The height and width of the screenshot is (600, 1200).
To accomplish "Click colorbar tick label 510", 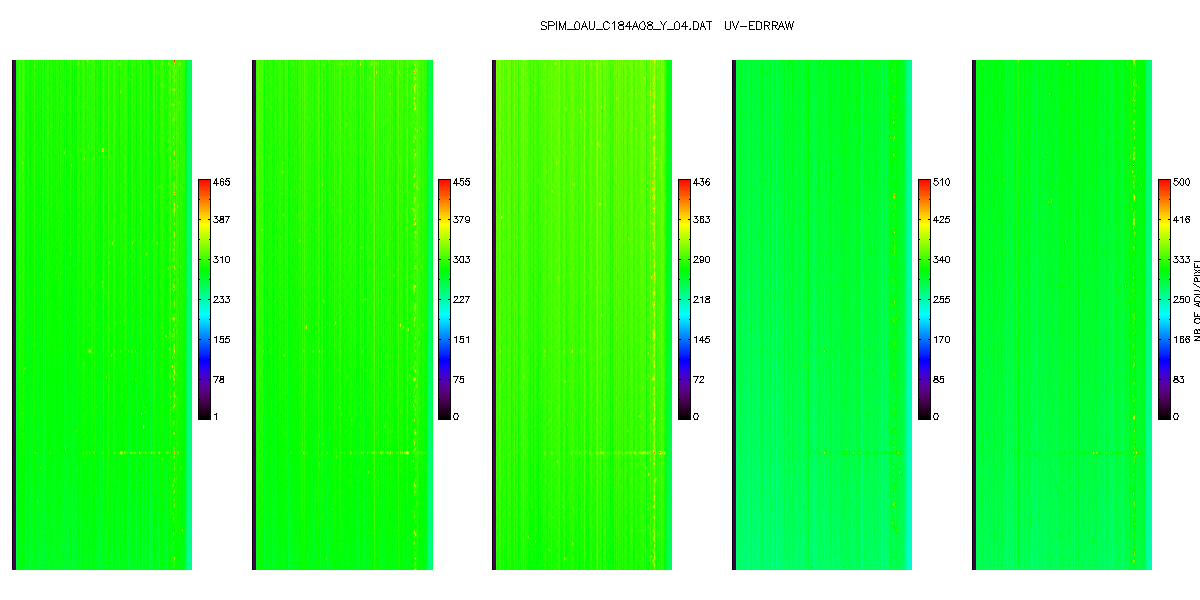I will click(x=942, y=183).
